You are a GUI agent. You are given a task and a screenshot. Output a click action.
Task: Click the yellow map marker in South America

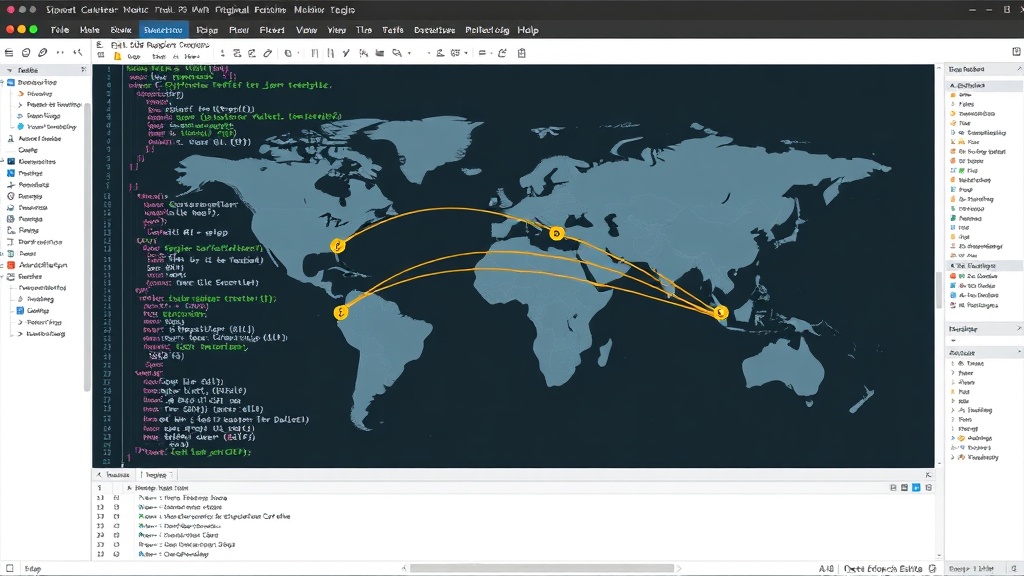(x=340, y=312)
